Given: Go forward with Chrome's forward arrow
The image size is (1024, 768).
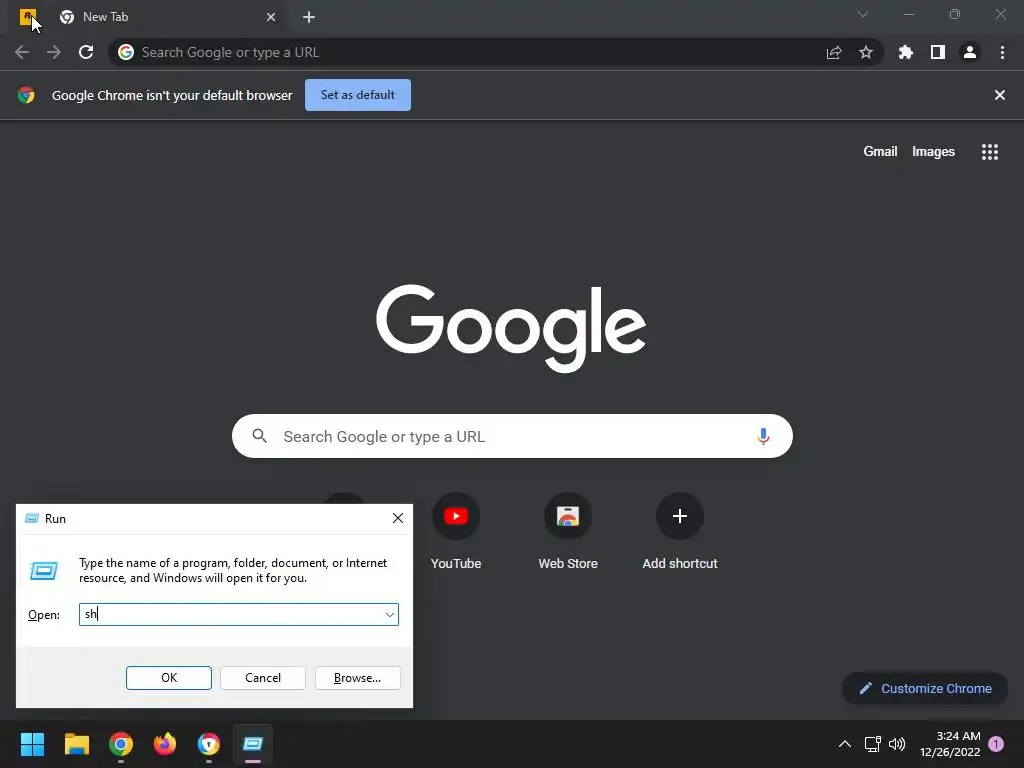Looking at the screenshot, I should [54, 52].
